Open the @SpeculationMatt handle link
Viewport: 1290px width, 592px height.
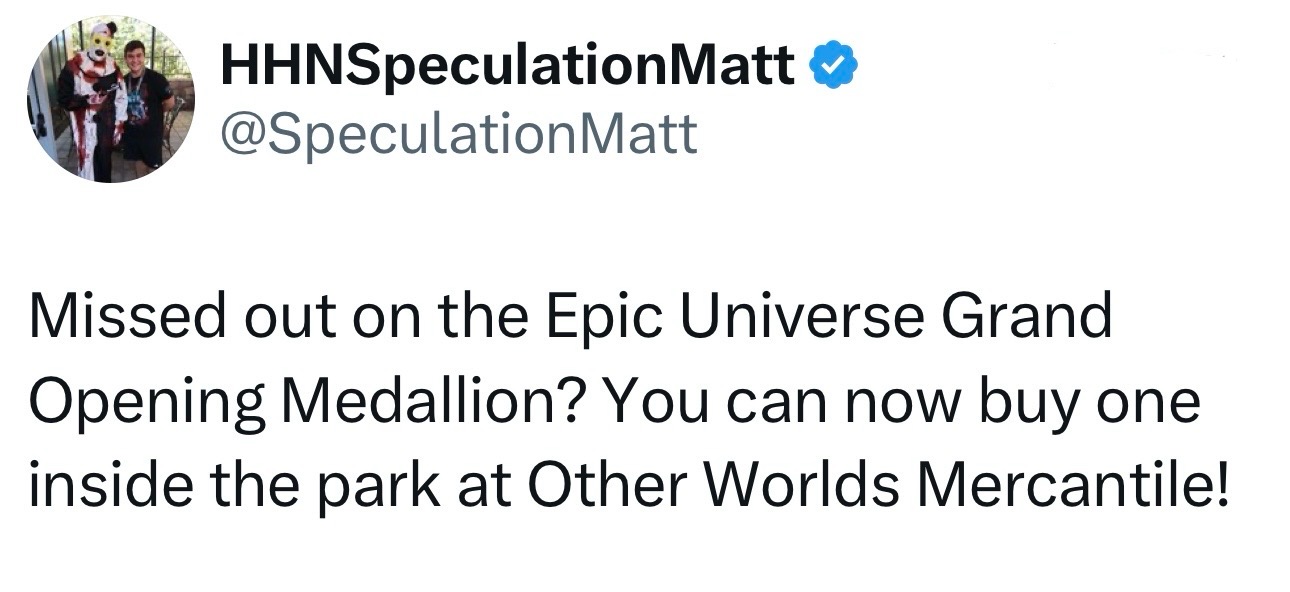tap(458, 132)
